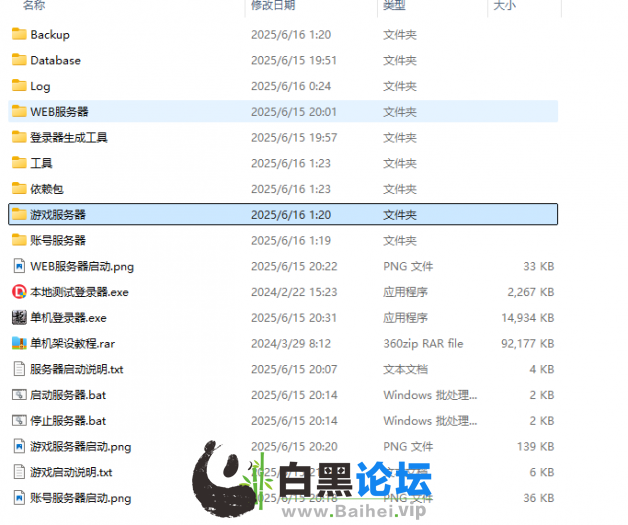The height and width of the screenshot is (525, 628).
Task: Click the 2025/6/15 20:31 date cell
Action: [294, 318]
